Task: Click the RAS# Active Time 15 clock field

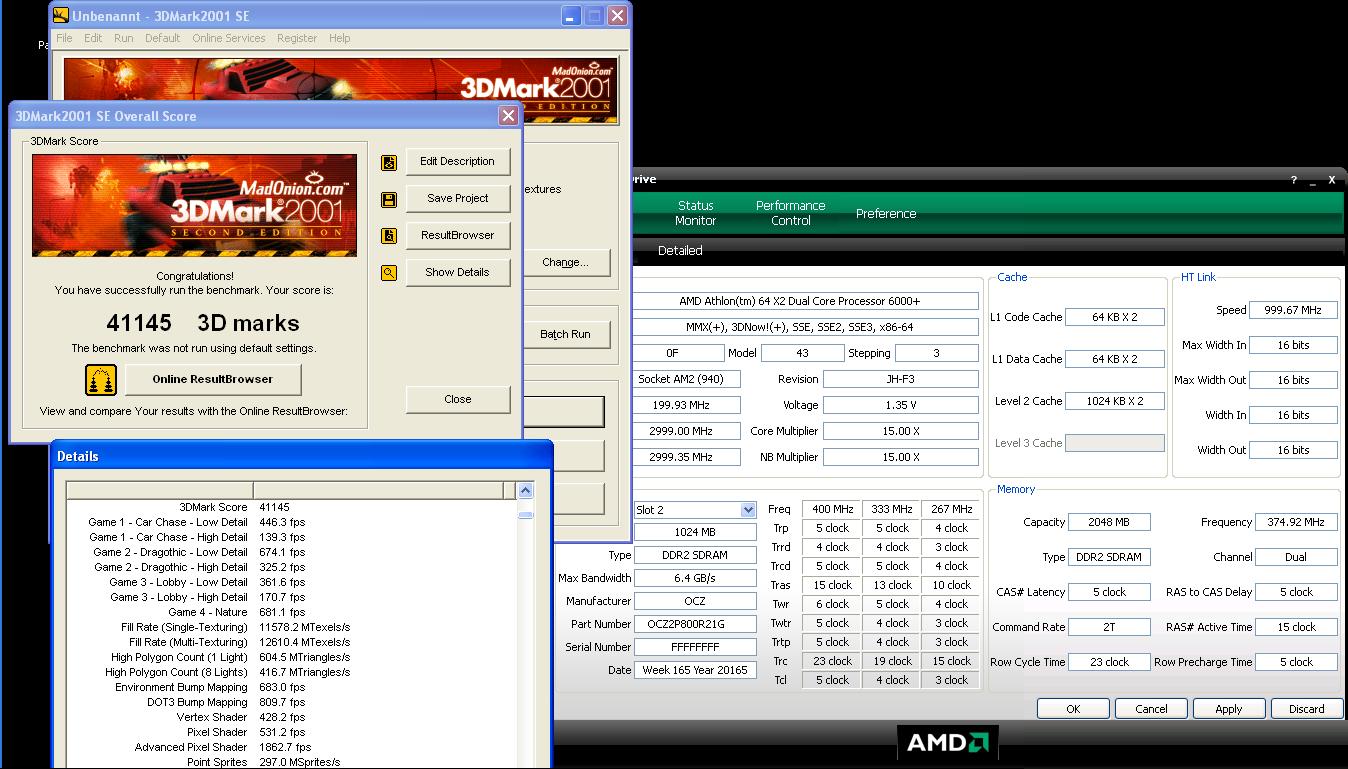Action: (1296, 627)
